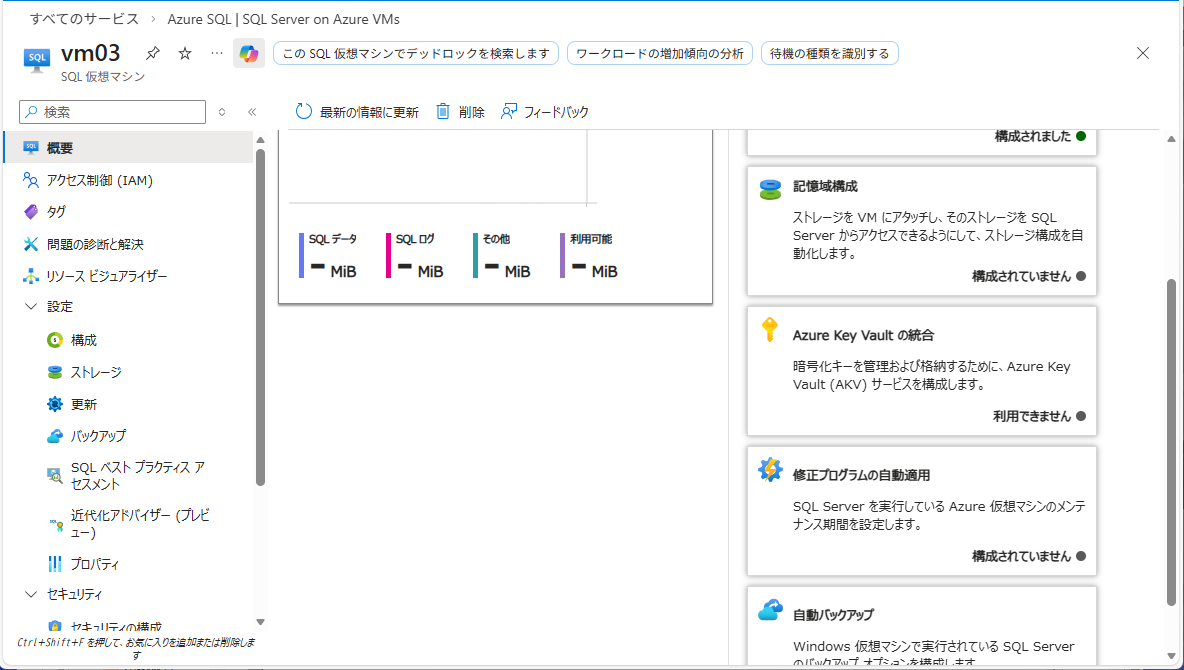Click the 自動バックアップ cloud icon in card

(x=770, y=610)
